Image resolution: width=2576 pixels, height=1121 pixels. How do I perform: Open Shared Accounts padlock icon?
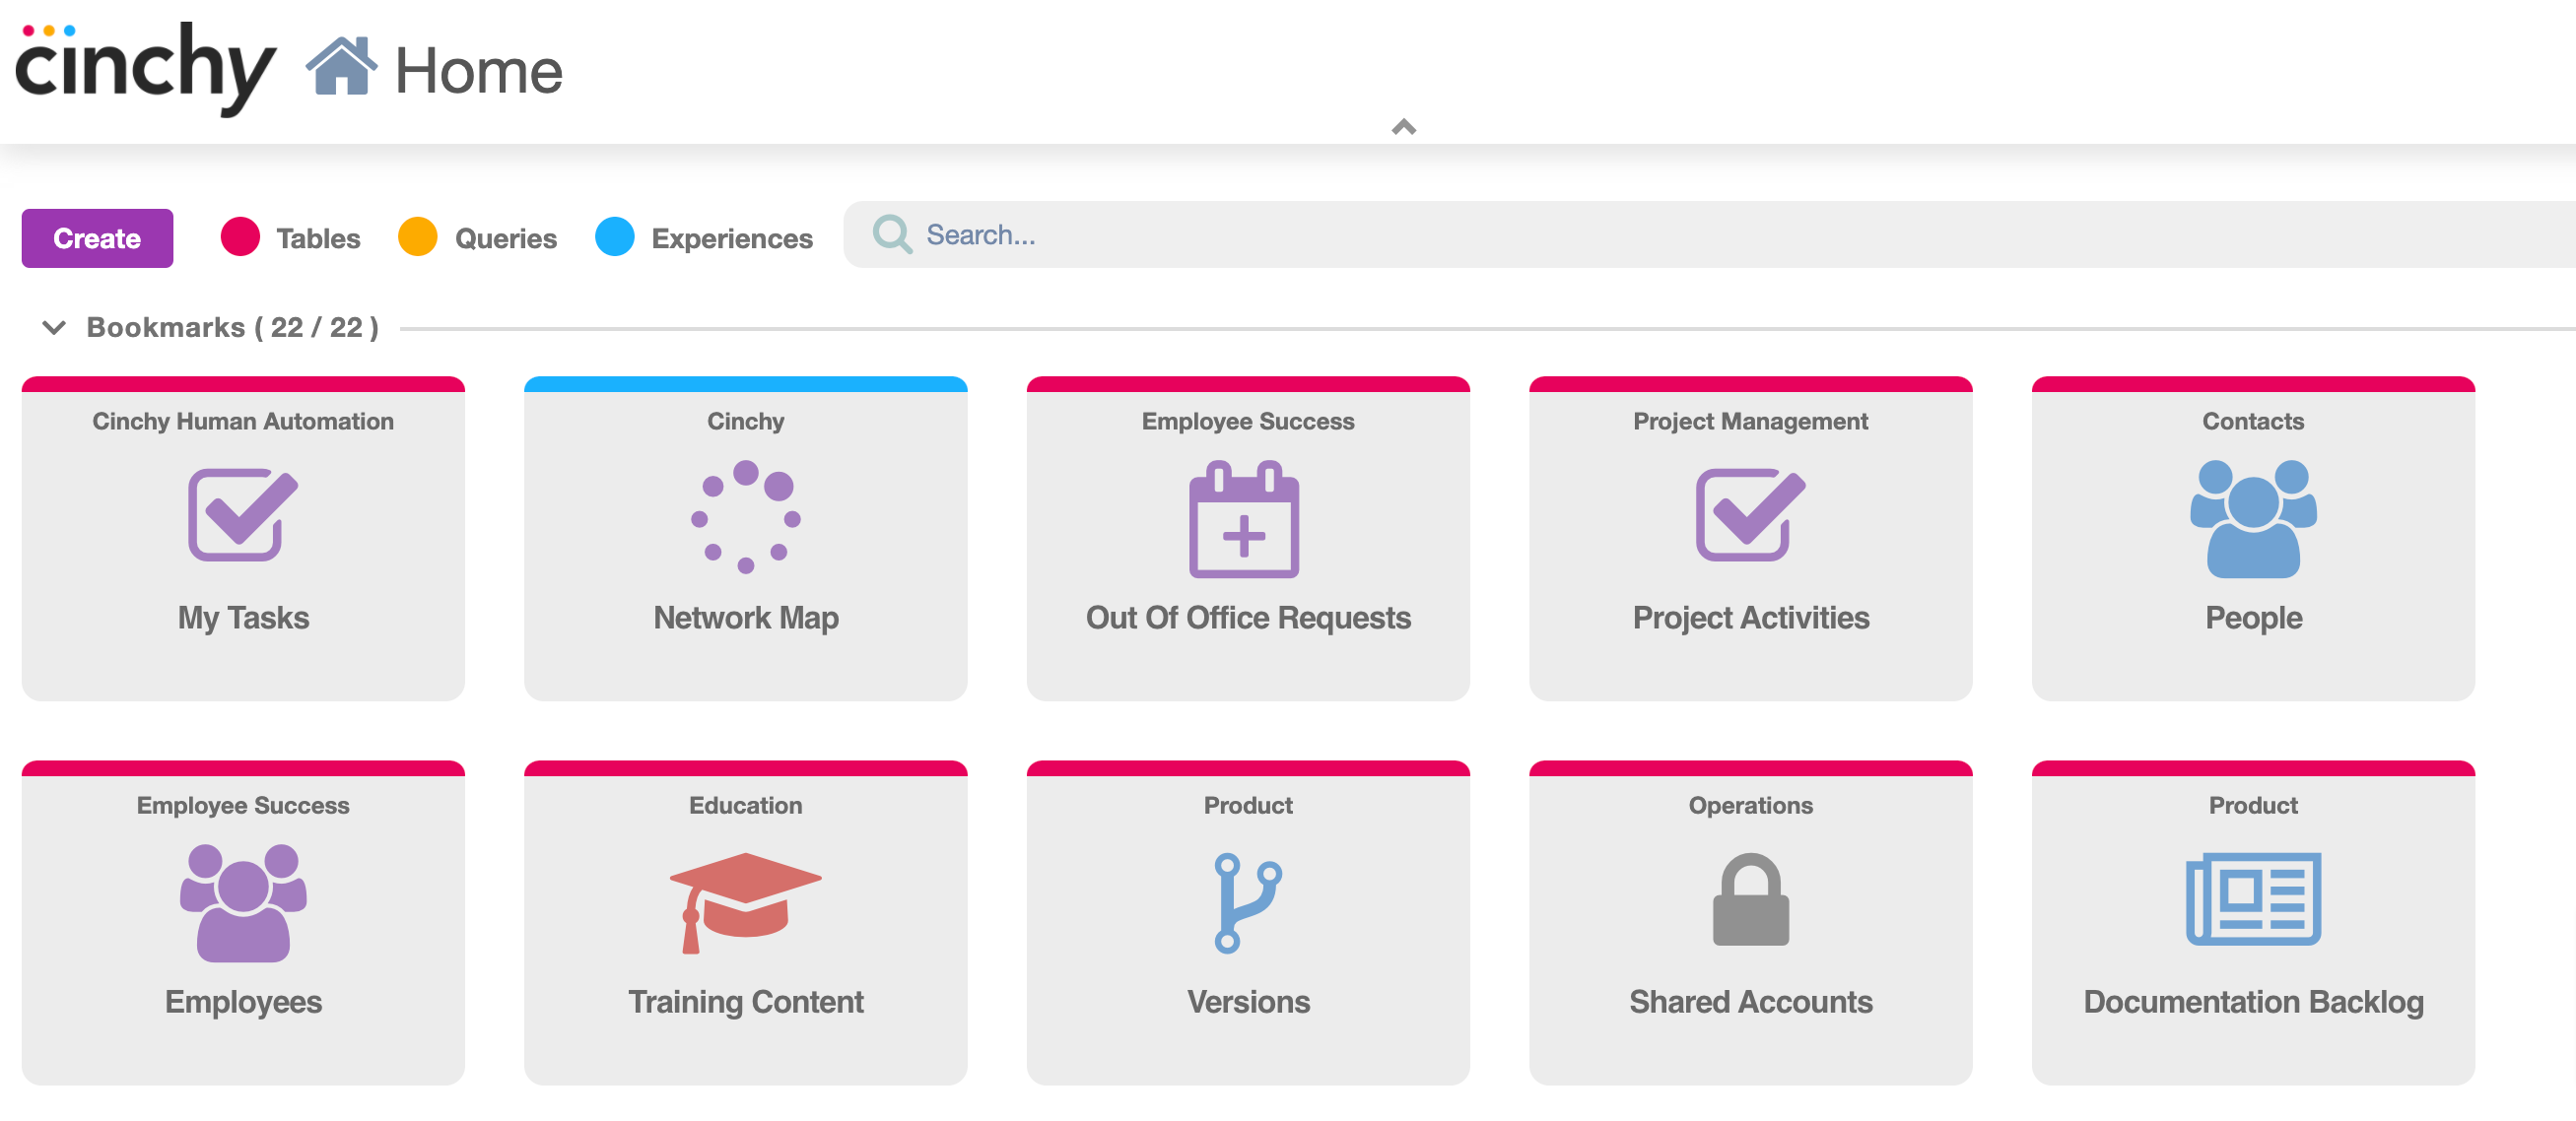coord(1751,899)
